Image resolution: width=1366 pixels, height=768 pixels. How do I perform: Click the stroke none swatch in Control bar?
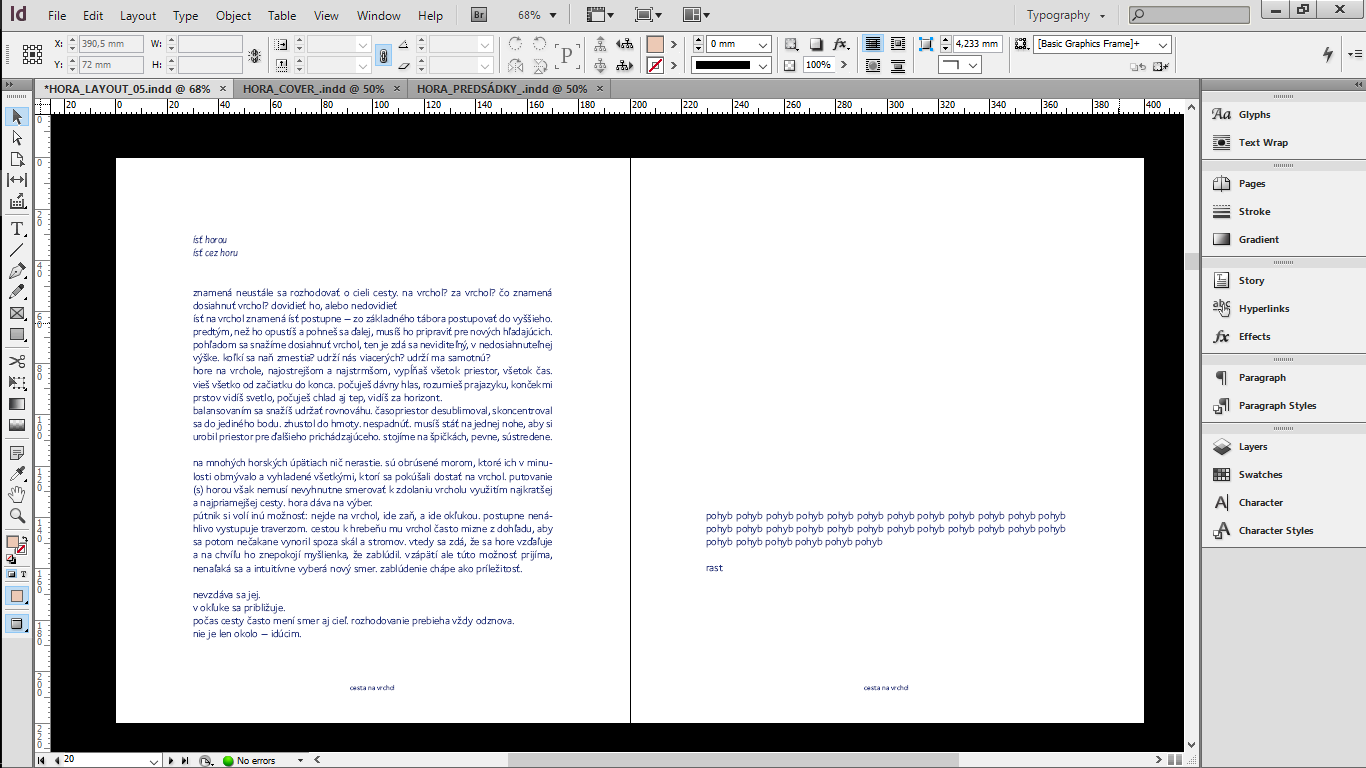point(655,66)
